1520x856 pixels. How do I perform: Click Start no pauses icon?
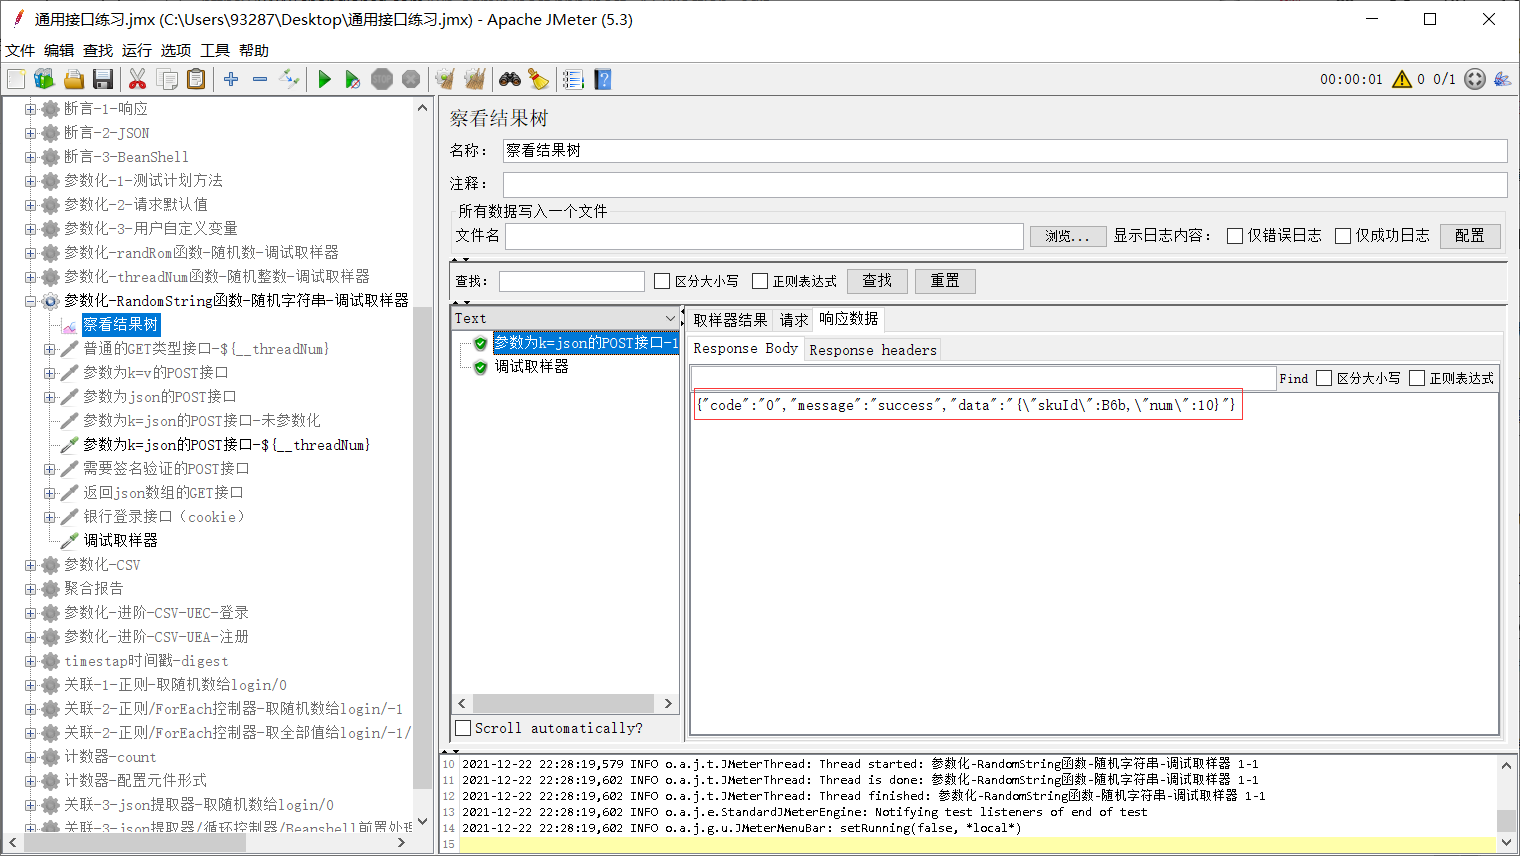coord(353,79)
